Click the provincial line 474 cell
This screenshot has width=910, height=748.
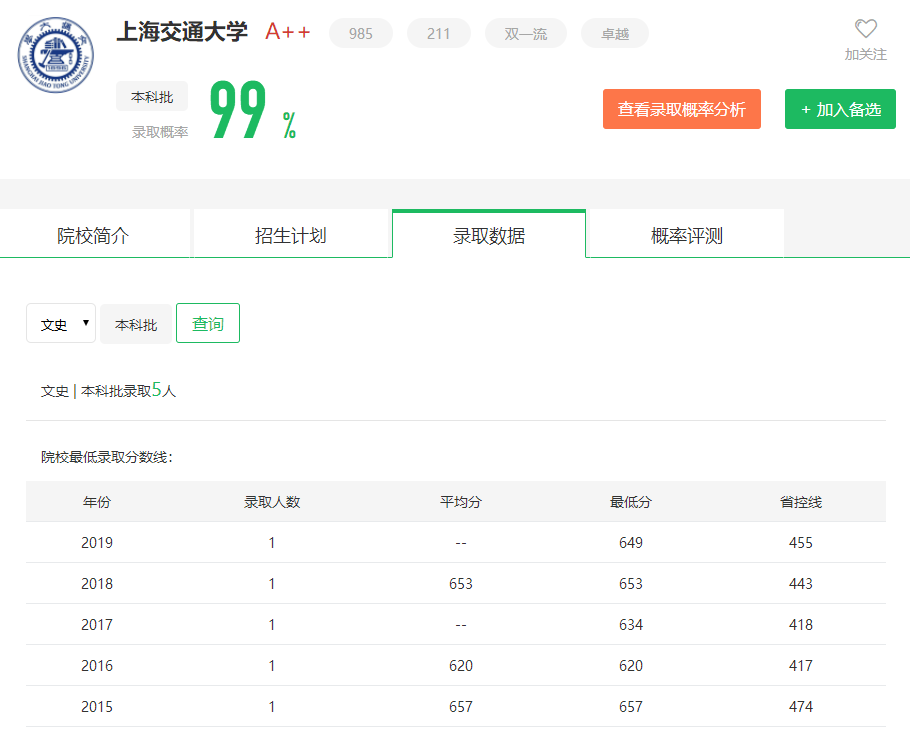(x=801, y=706)
